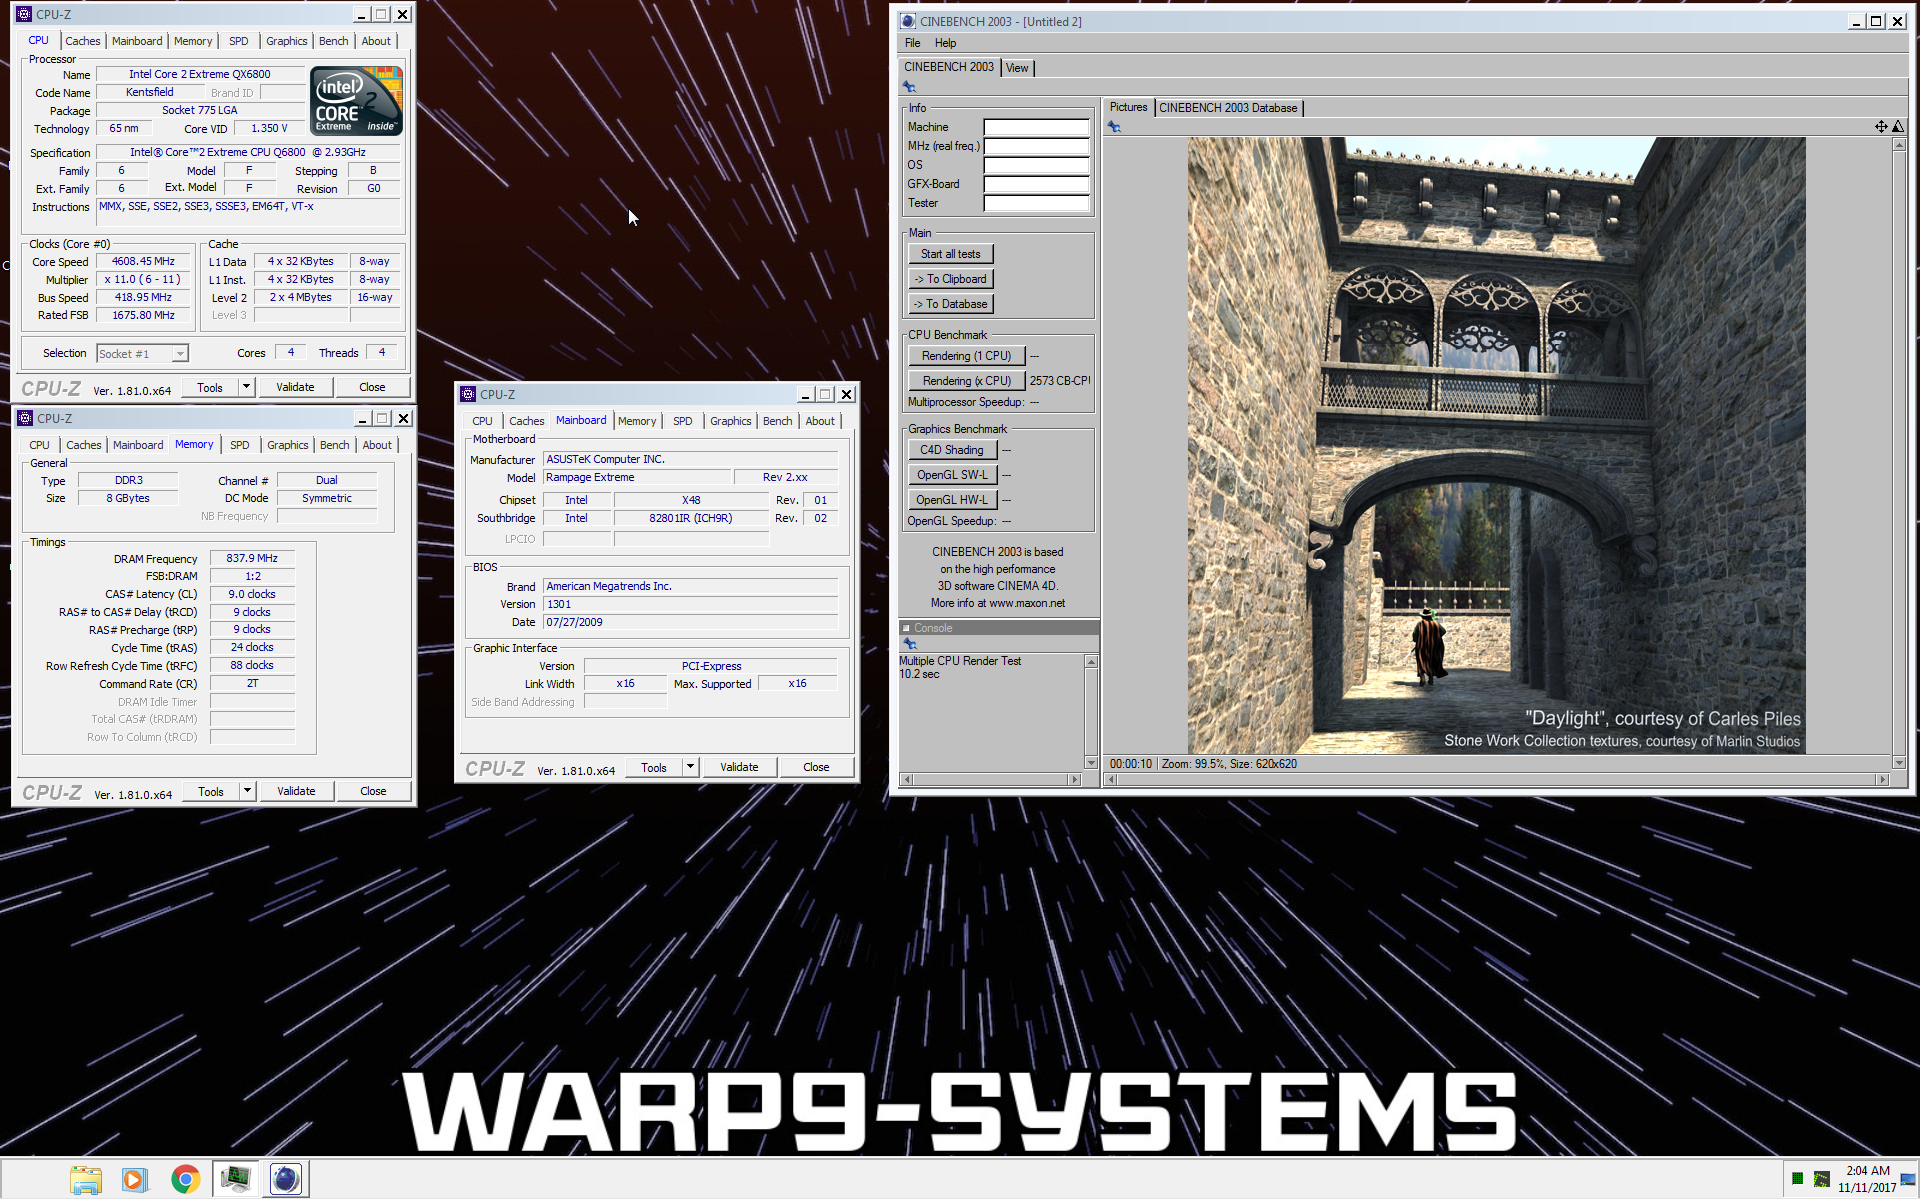Select the CPU tab in the Mainboard CPU-Z window

482,421
